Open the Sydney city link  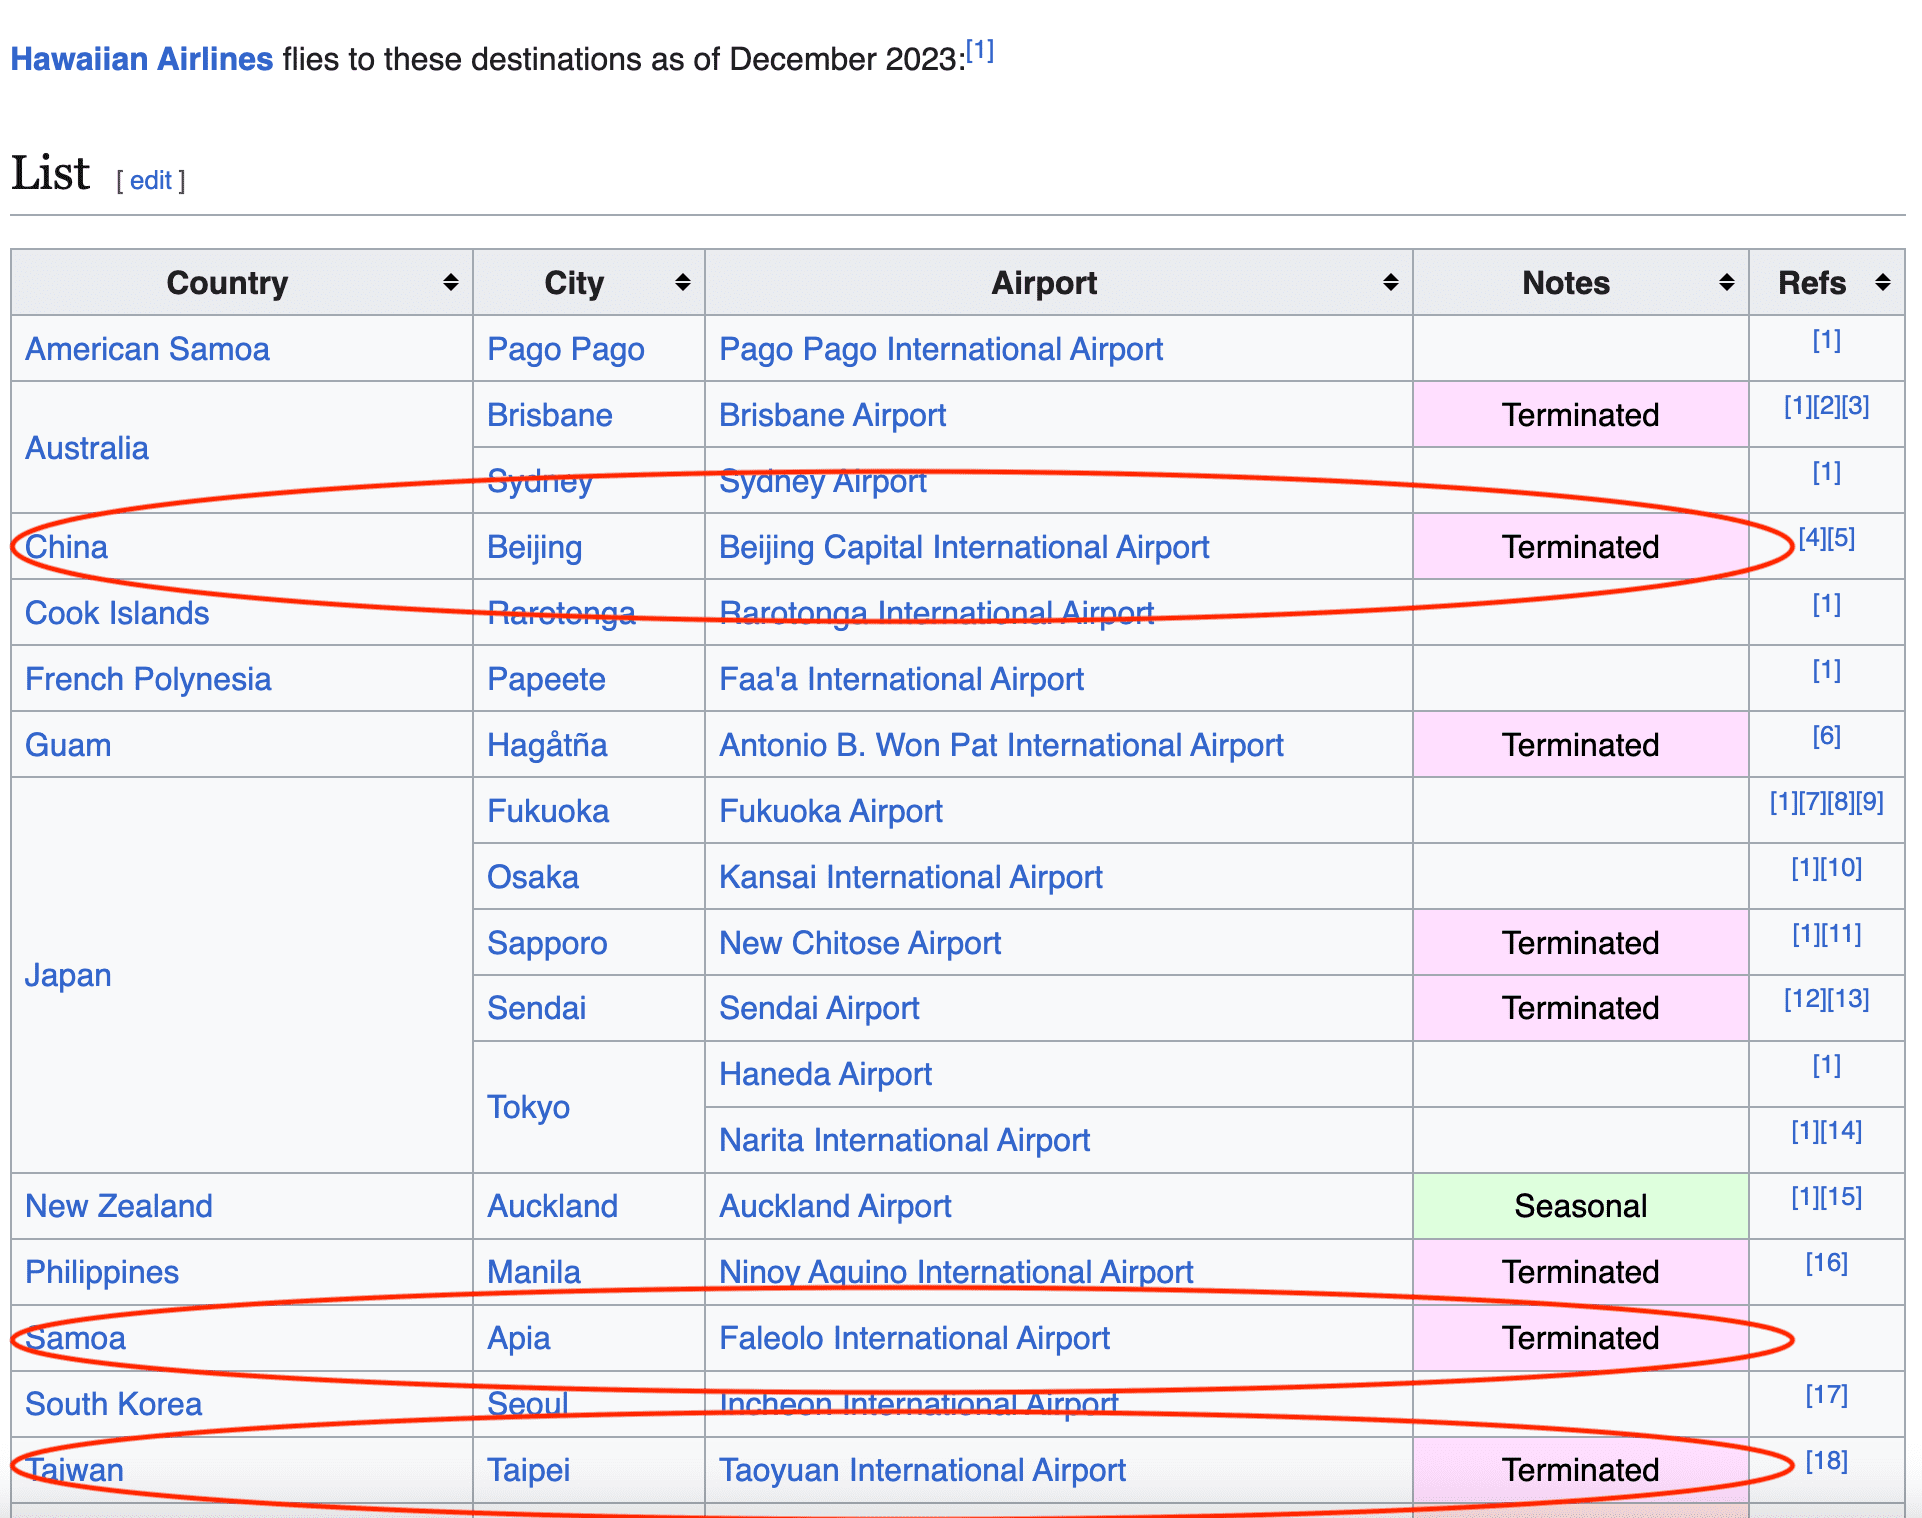pyautogui.click(x=540, y=481)
